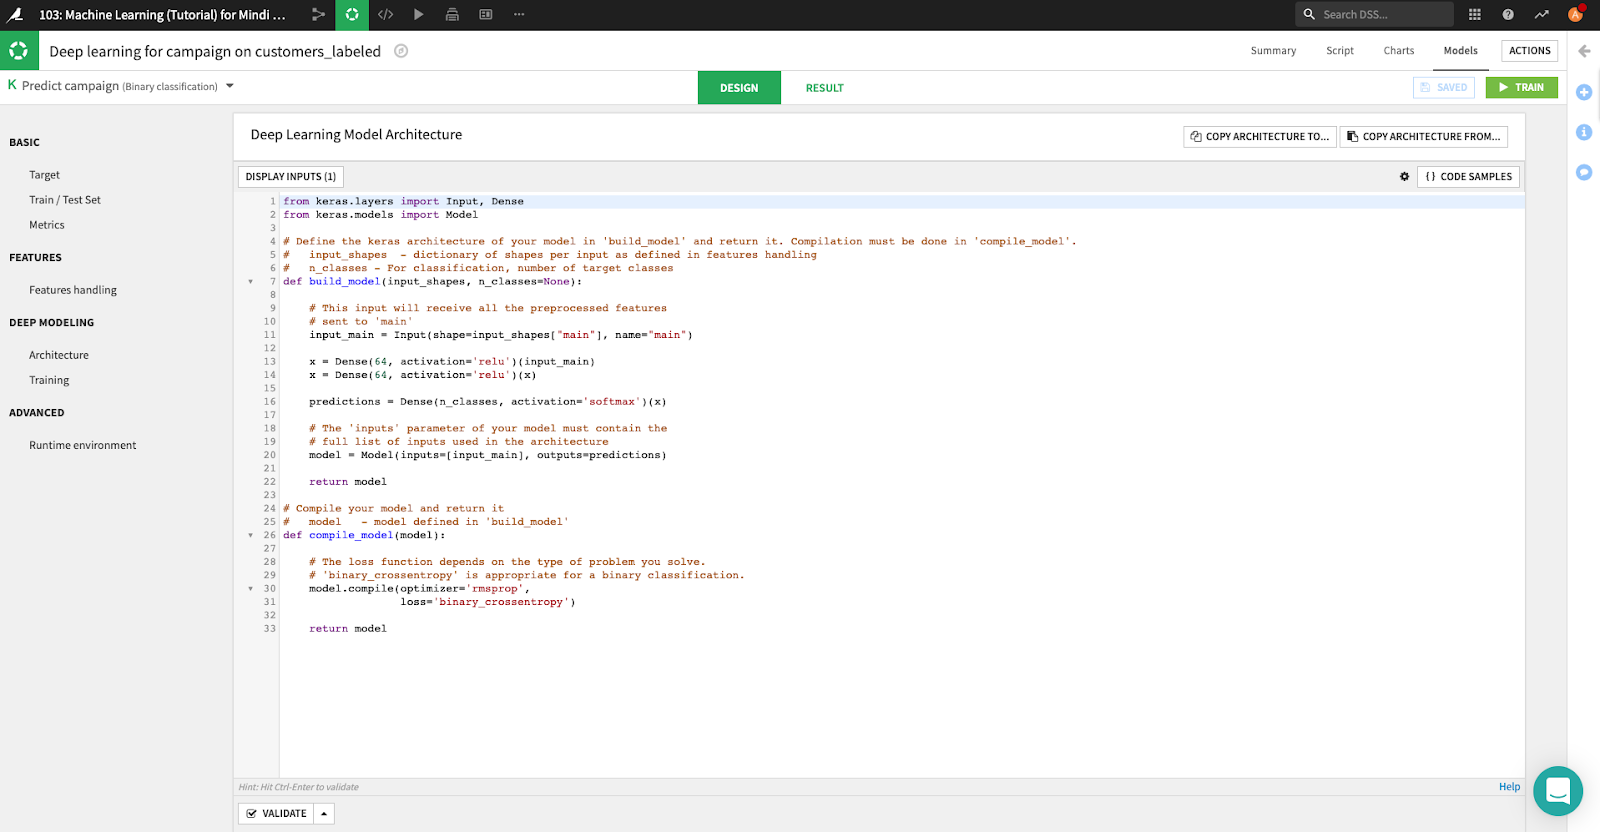The image size is (1600, 832).
Task: Collapse the compile_model function code fold
Action: coord(251,535)
